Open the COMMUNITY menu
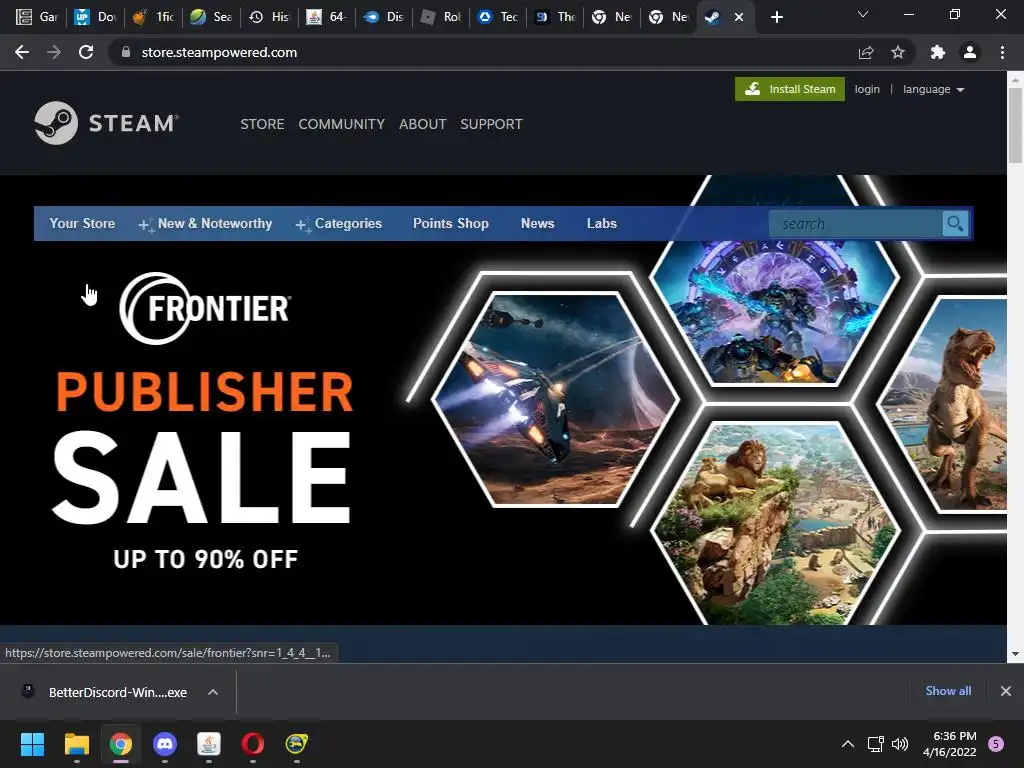Screen dimensions: 1024x768 342,124
